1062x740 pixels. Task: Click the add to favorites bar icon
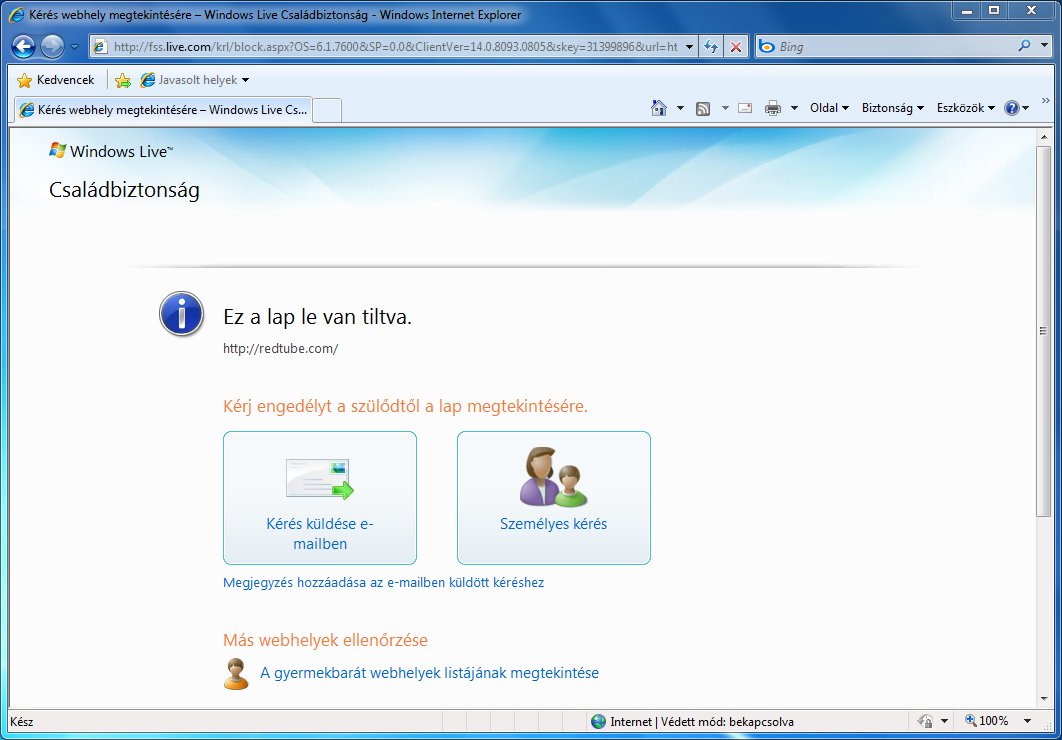(x=123, y=81)
